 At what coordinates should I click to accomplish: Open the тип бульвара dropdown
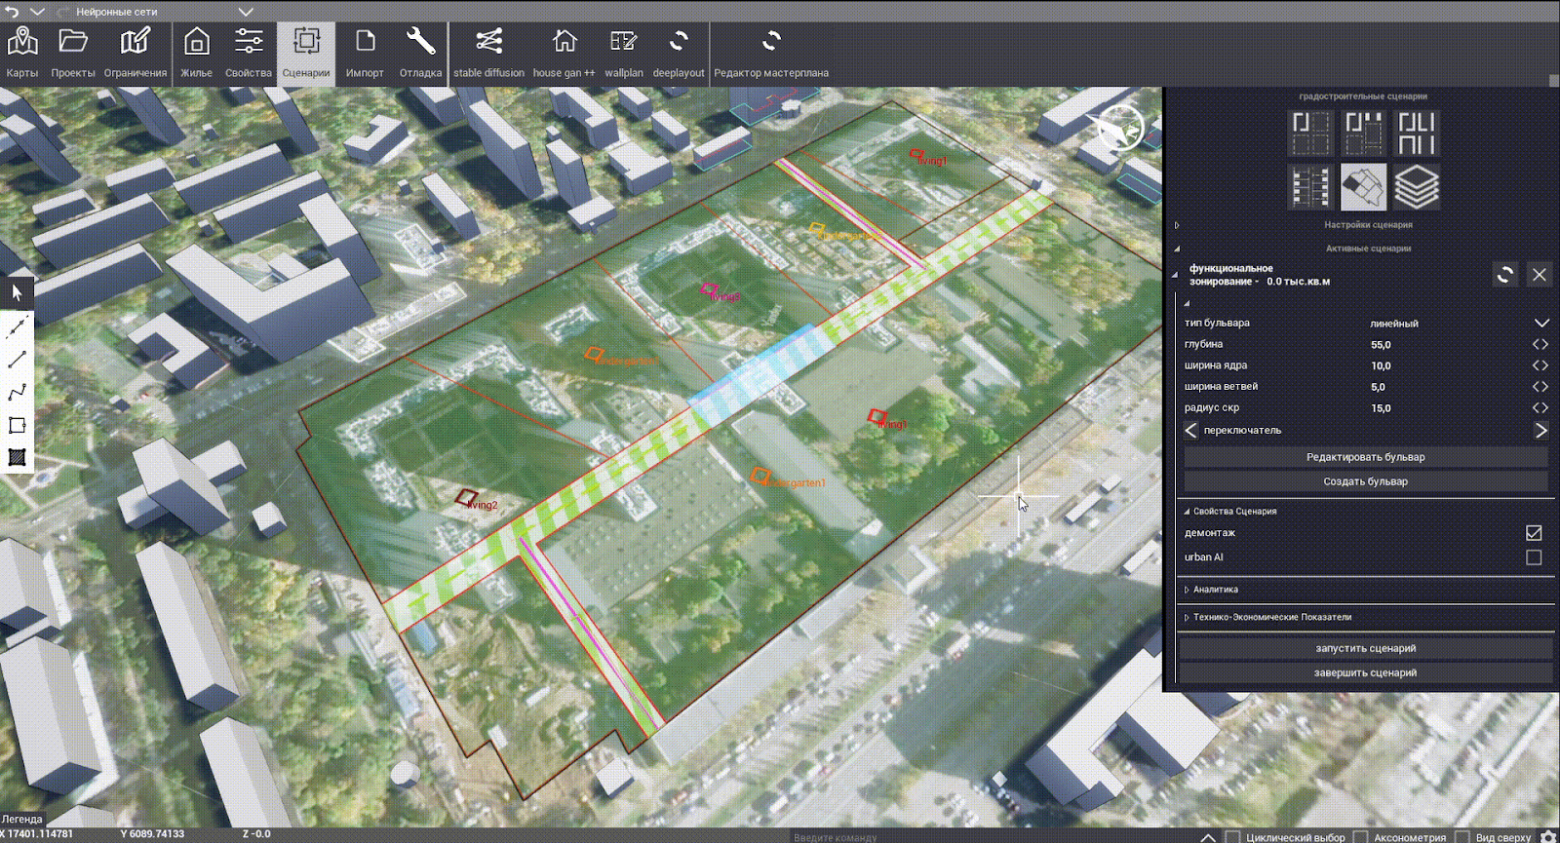click(1541, 323)
